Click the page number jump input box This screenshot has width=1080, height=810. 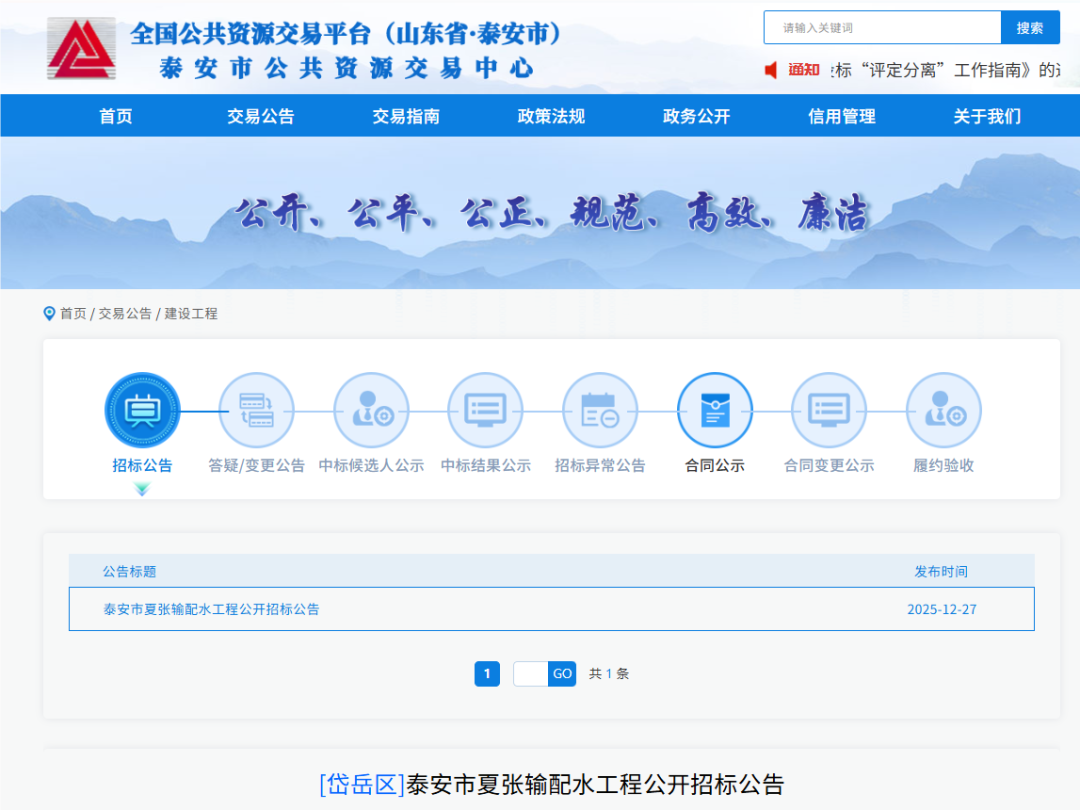click(530, 674)
